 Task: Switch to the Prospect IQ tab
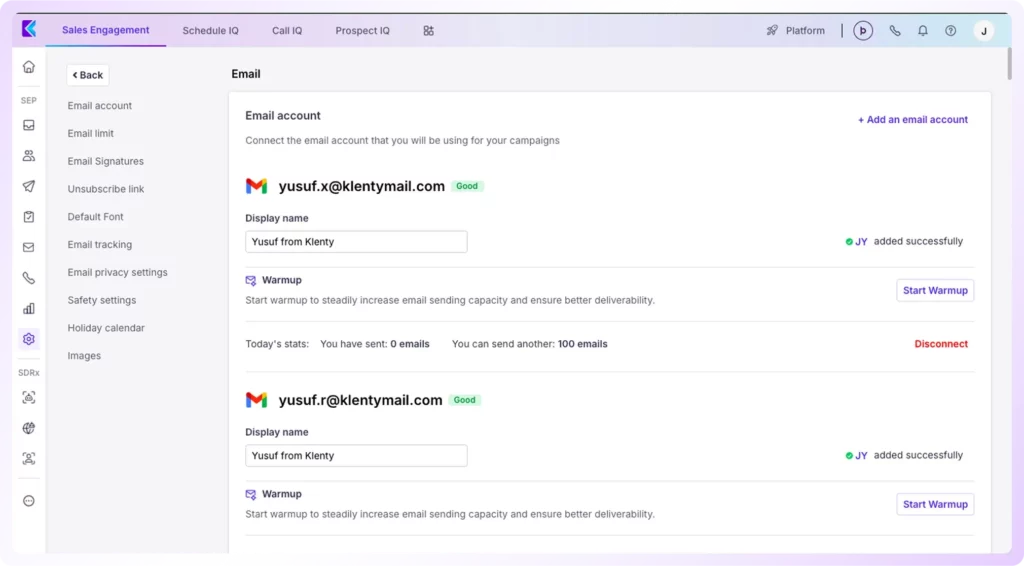click(x=362, y=31)
